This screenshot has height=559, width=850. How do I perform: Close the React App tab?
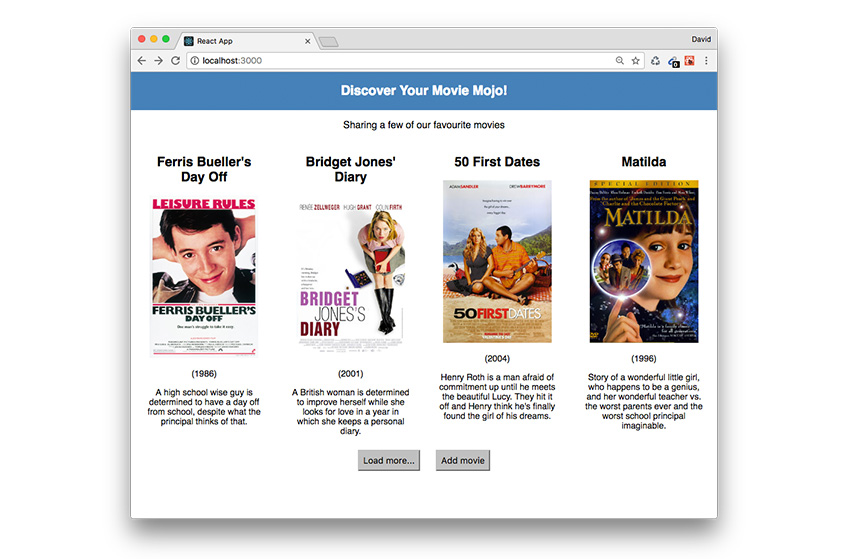tap(307, 41)
